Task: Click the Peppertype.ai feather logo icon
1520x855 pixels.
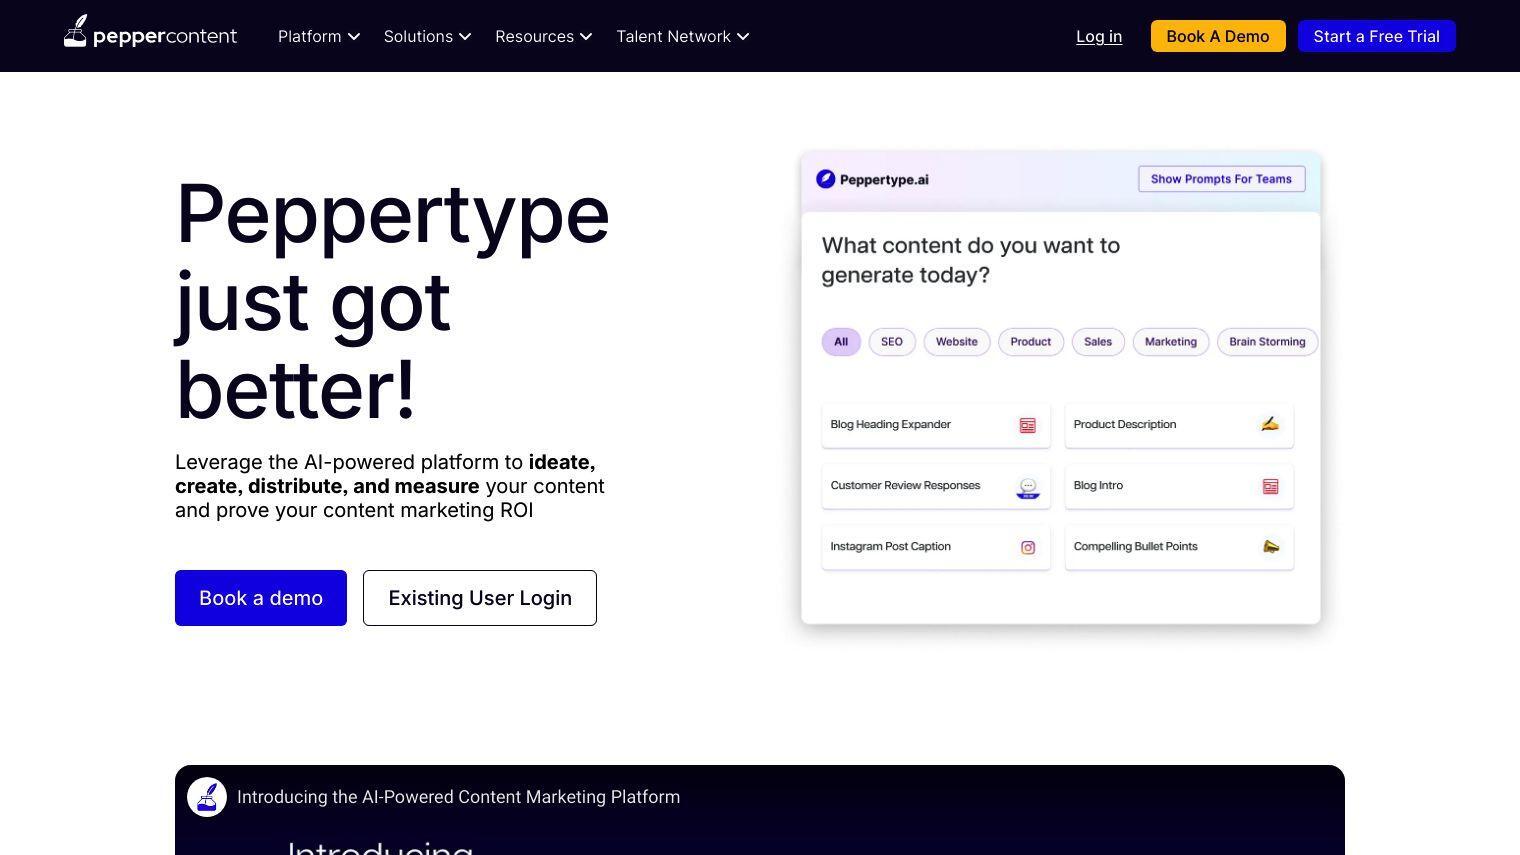Action: 825,179
